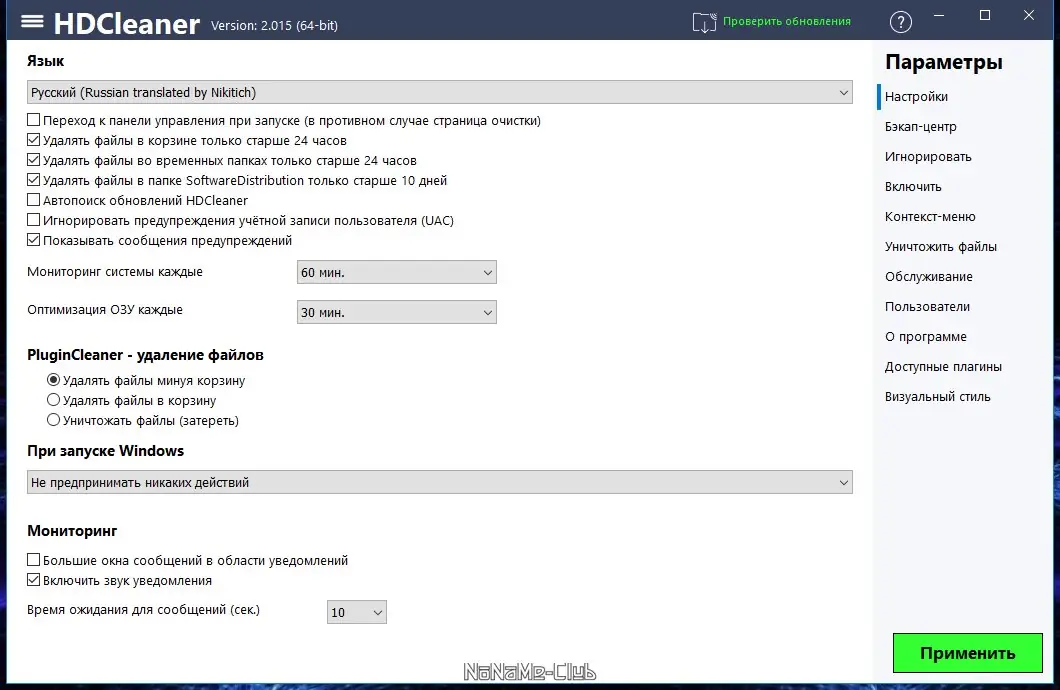
Task: Open Мониторинг системы каждые 60 мин. dropdown
Action: tap(397, 272)
